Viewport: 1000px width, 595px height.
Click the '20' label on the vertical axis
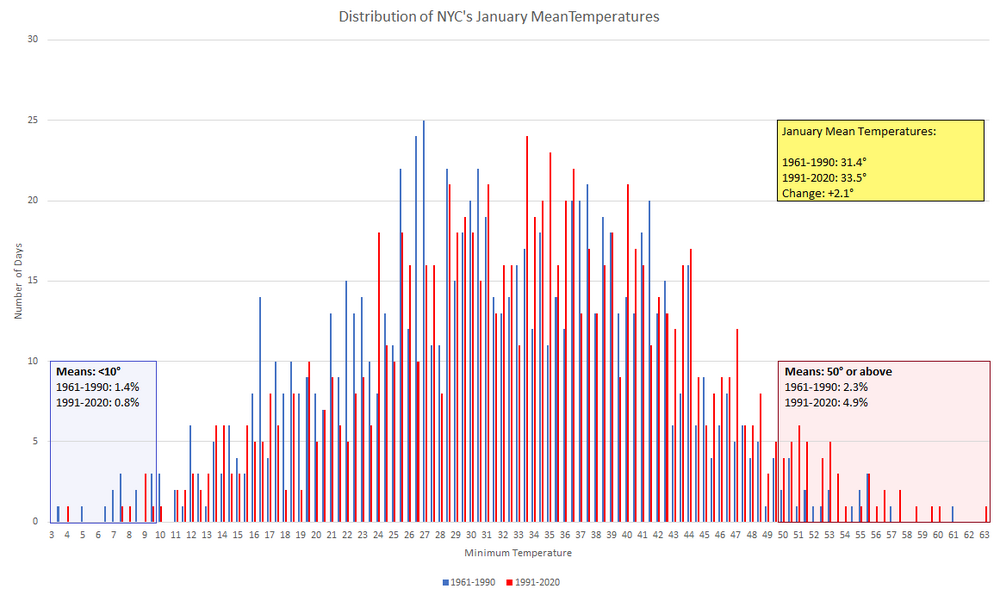click(33, 200)
